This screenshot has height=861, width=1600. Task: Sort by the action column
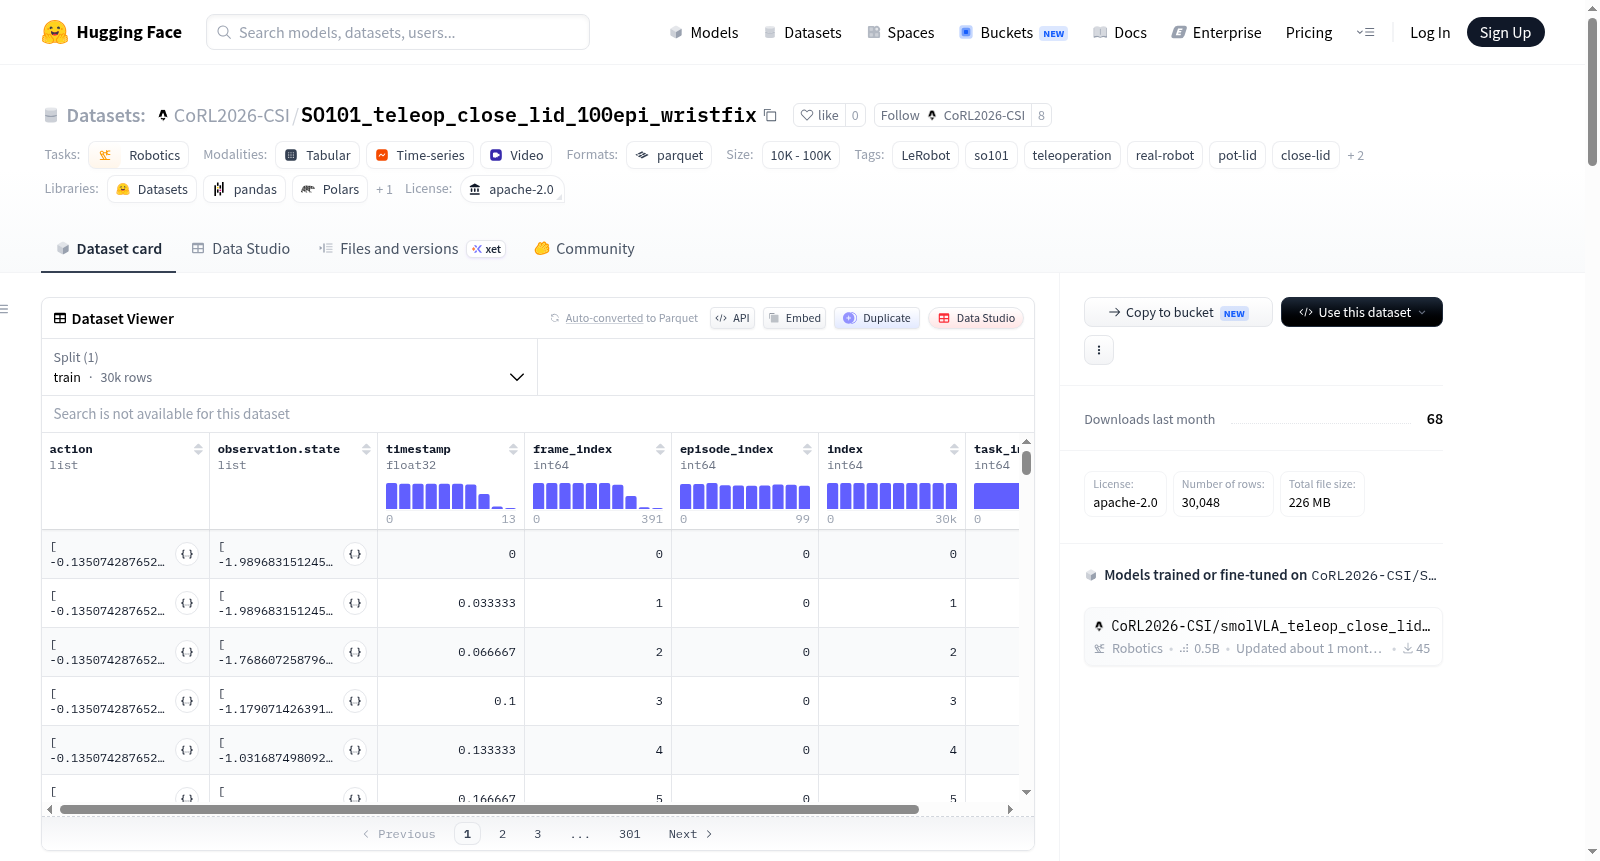coord(198,449)
